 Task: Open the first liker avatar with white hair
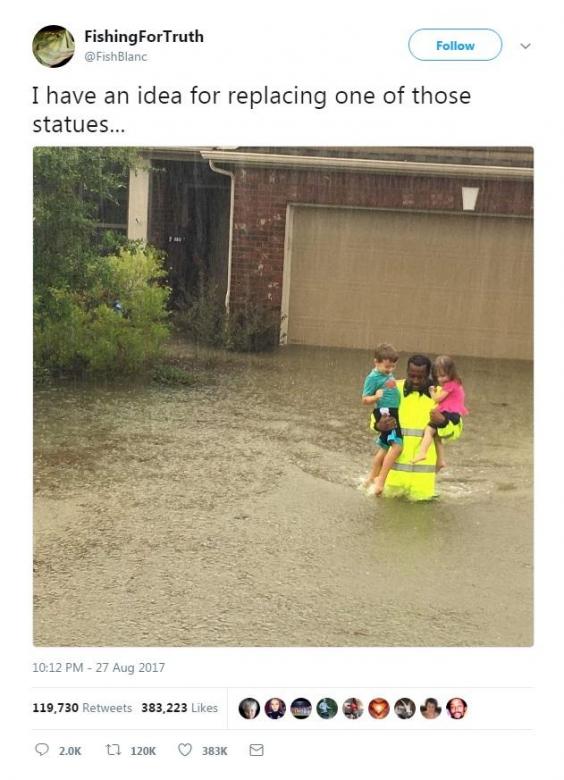click(x=249, y=708)
